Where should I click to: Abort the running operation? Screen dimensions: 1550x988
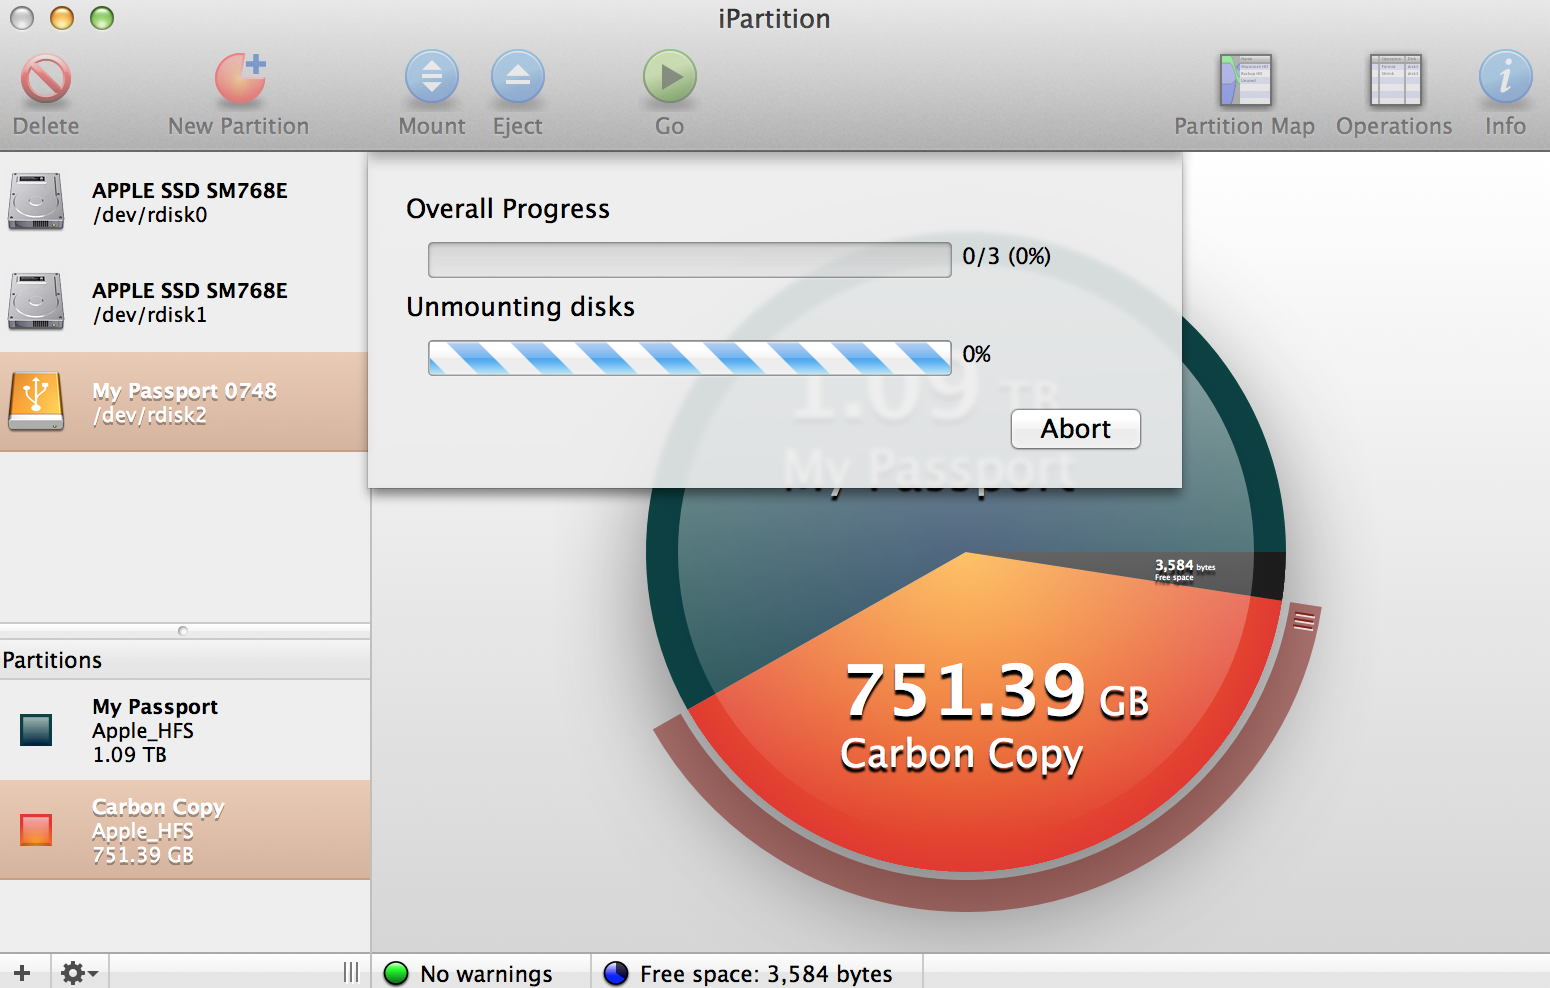pyautogui.click(x=1076, y=429)
